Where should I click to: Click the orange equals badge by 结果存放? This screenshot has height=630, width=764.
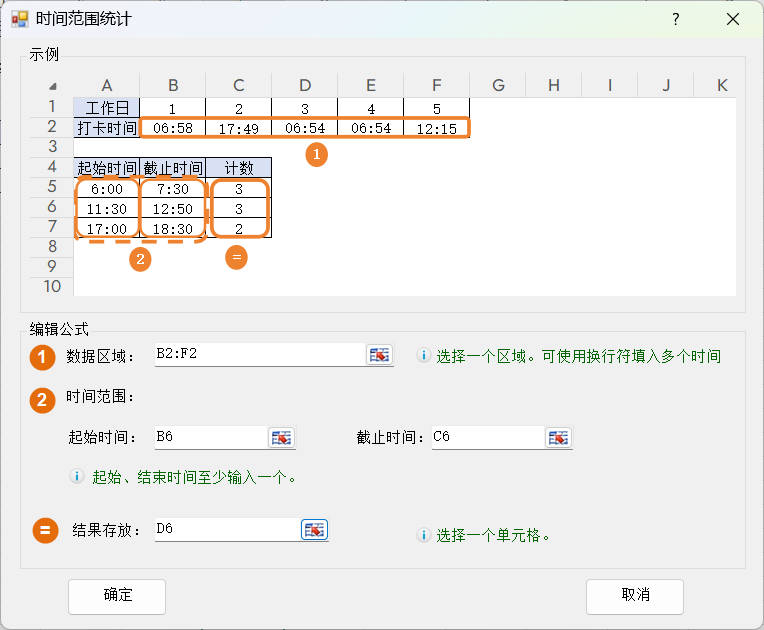point(45,530)
